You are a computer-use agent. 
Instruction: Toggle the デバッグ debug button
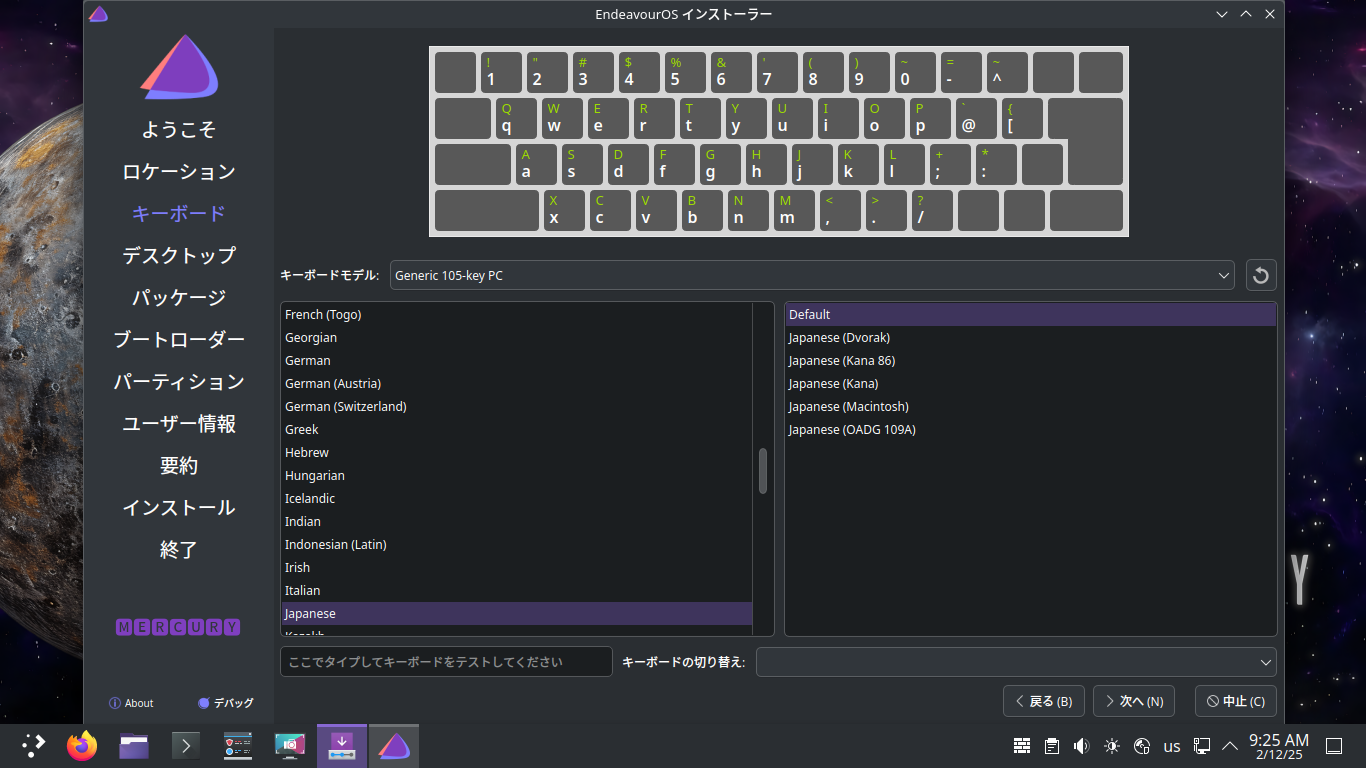[226, 703]
